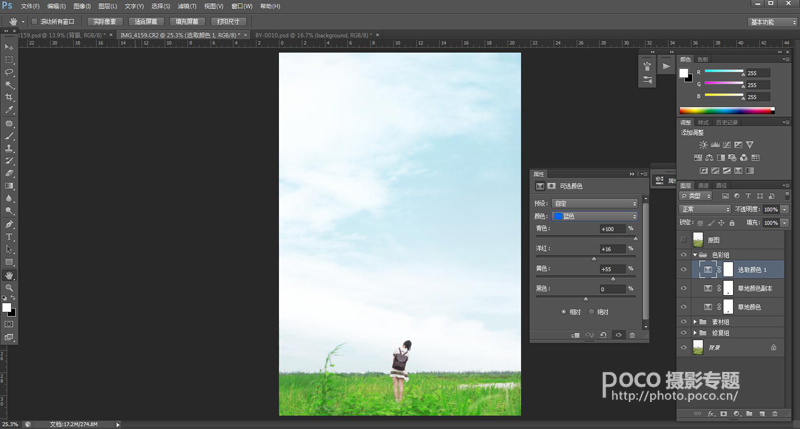Image resolution: width=800 pixels, height=429 pixels.
Task: Click the 填充屏幕 button
Action: pyautogui.click(x=187, y=21)
